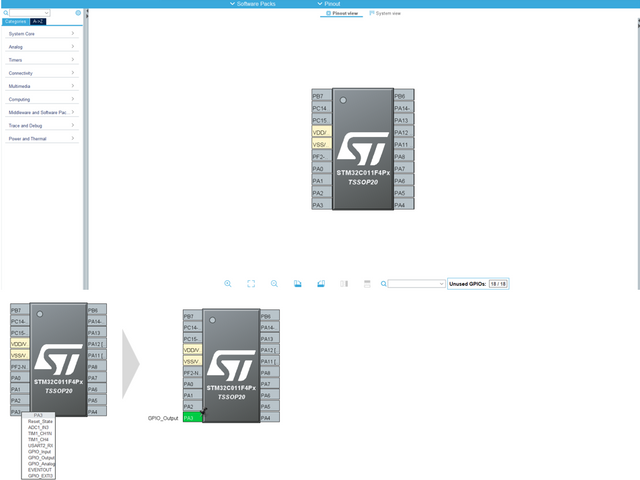Viewport: 640px width, 480px height.
Task: Expand the Timers category
Action: click(x=40, y=60)
